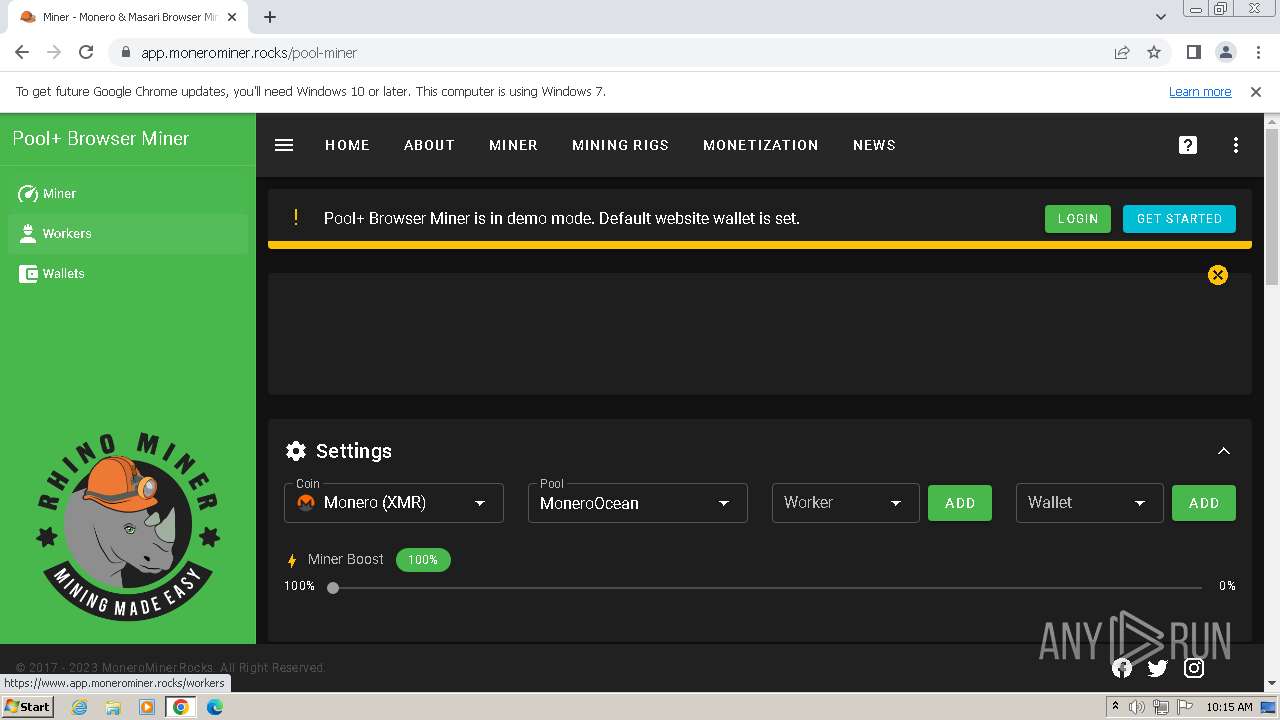Screen dimensions: 1280x720
Task: Select Workers in the sidebar
Action: pos(128,234)
